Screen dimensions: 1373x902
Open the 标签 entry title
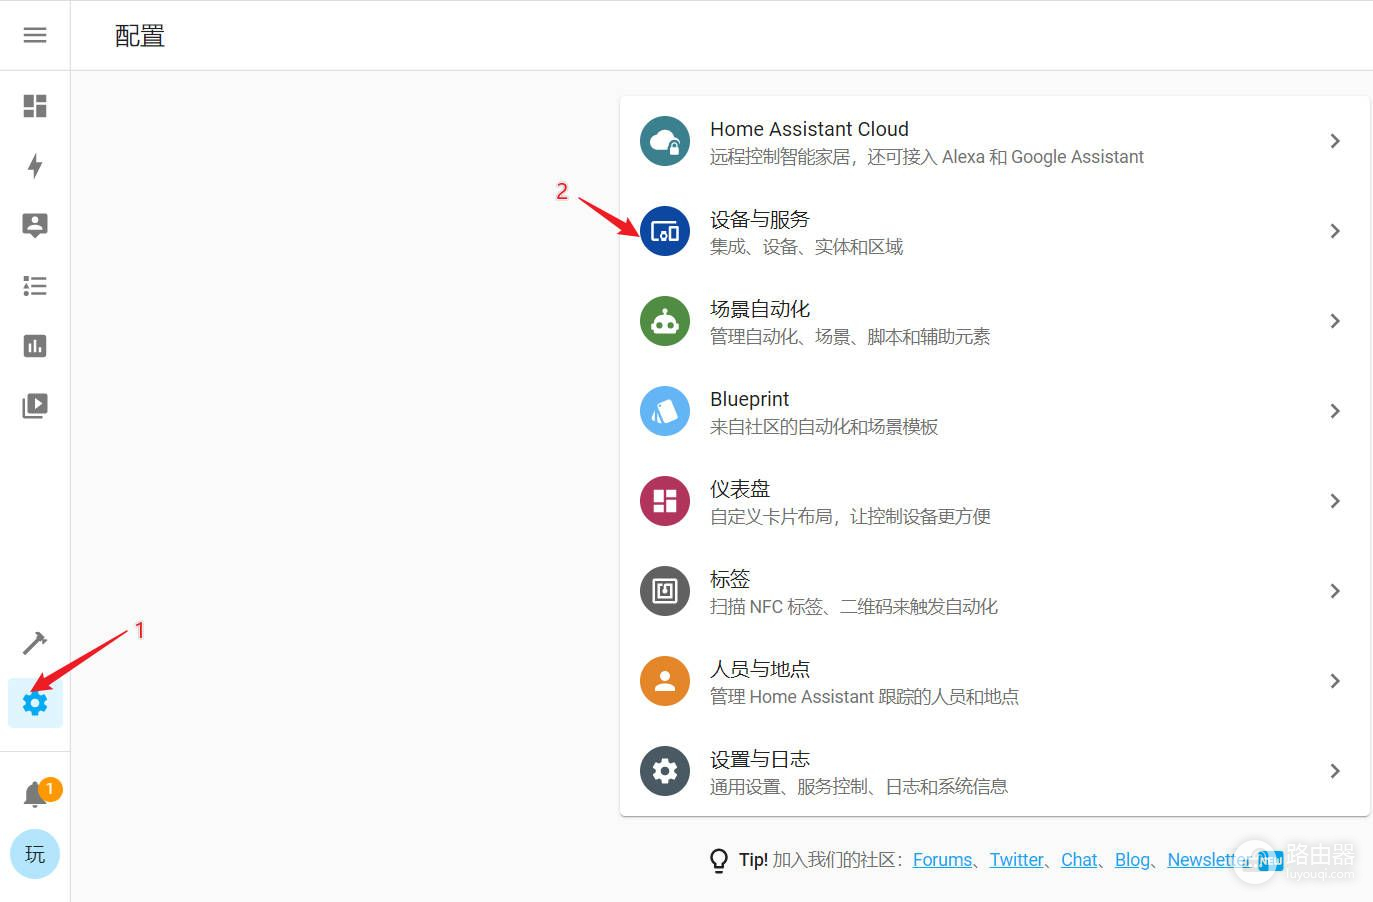tap(730, 579)
